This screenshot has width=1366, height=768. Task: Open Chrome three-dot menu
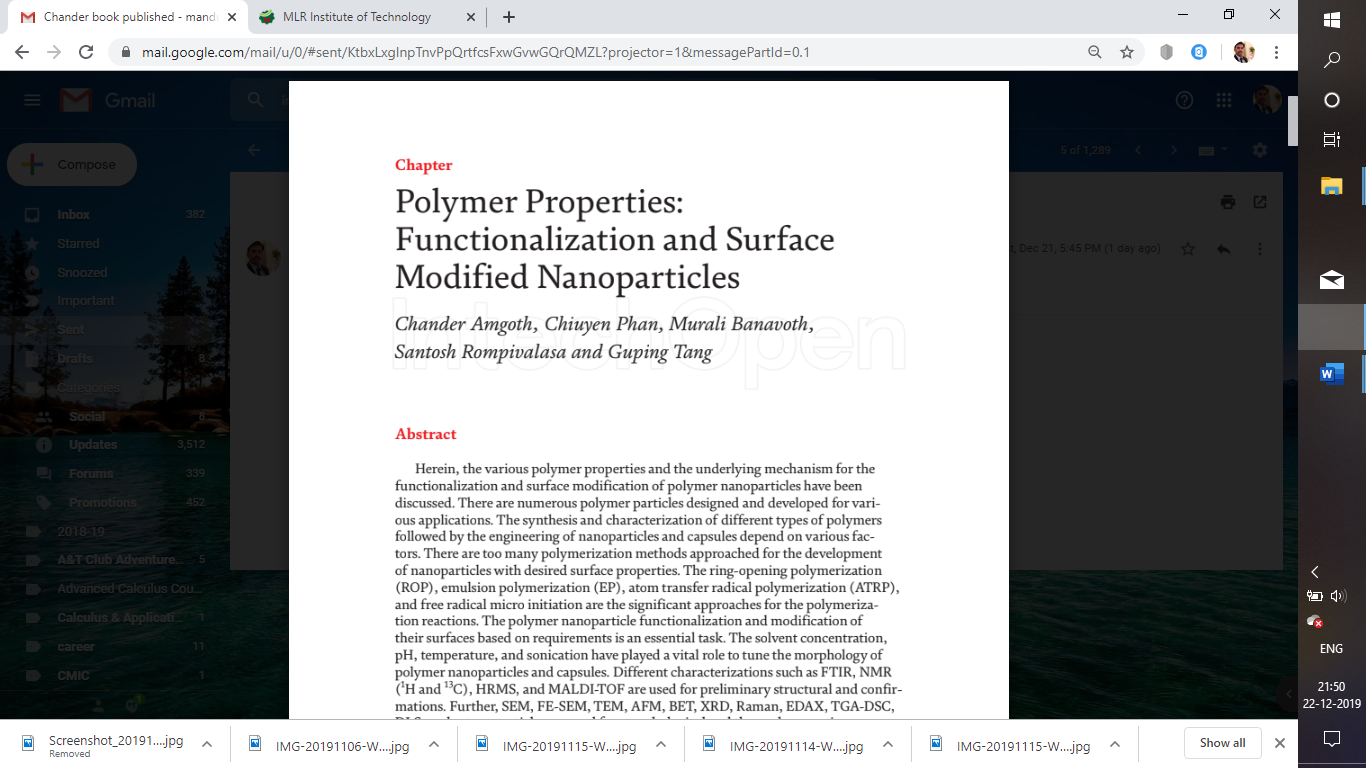point(1277,52)
